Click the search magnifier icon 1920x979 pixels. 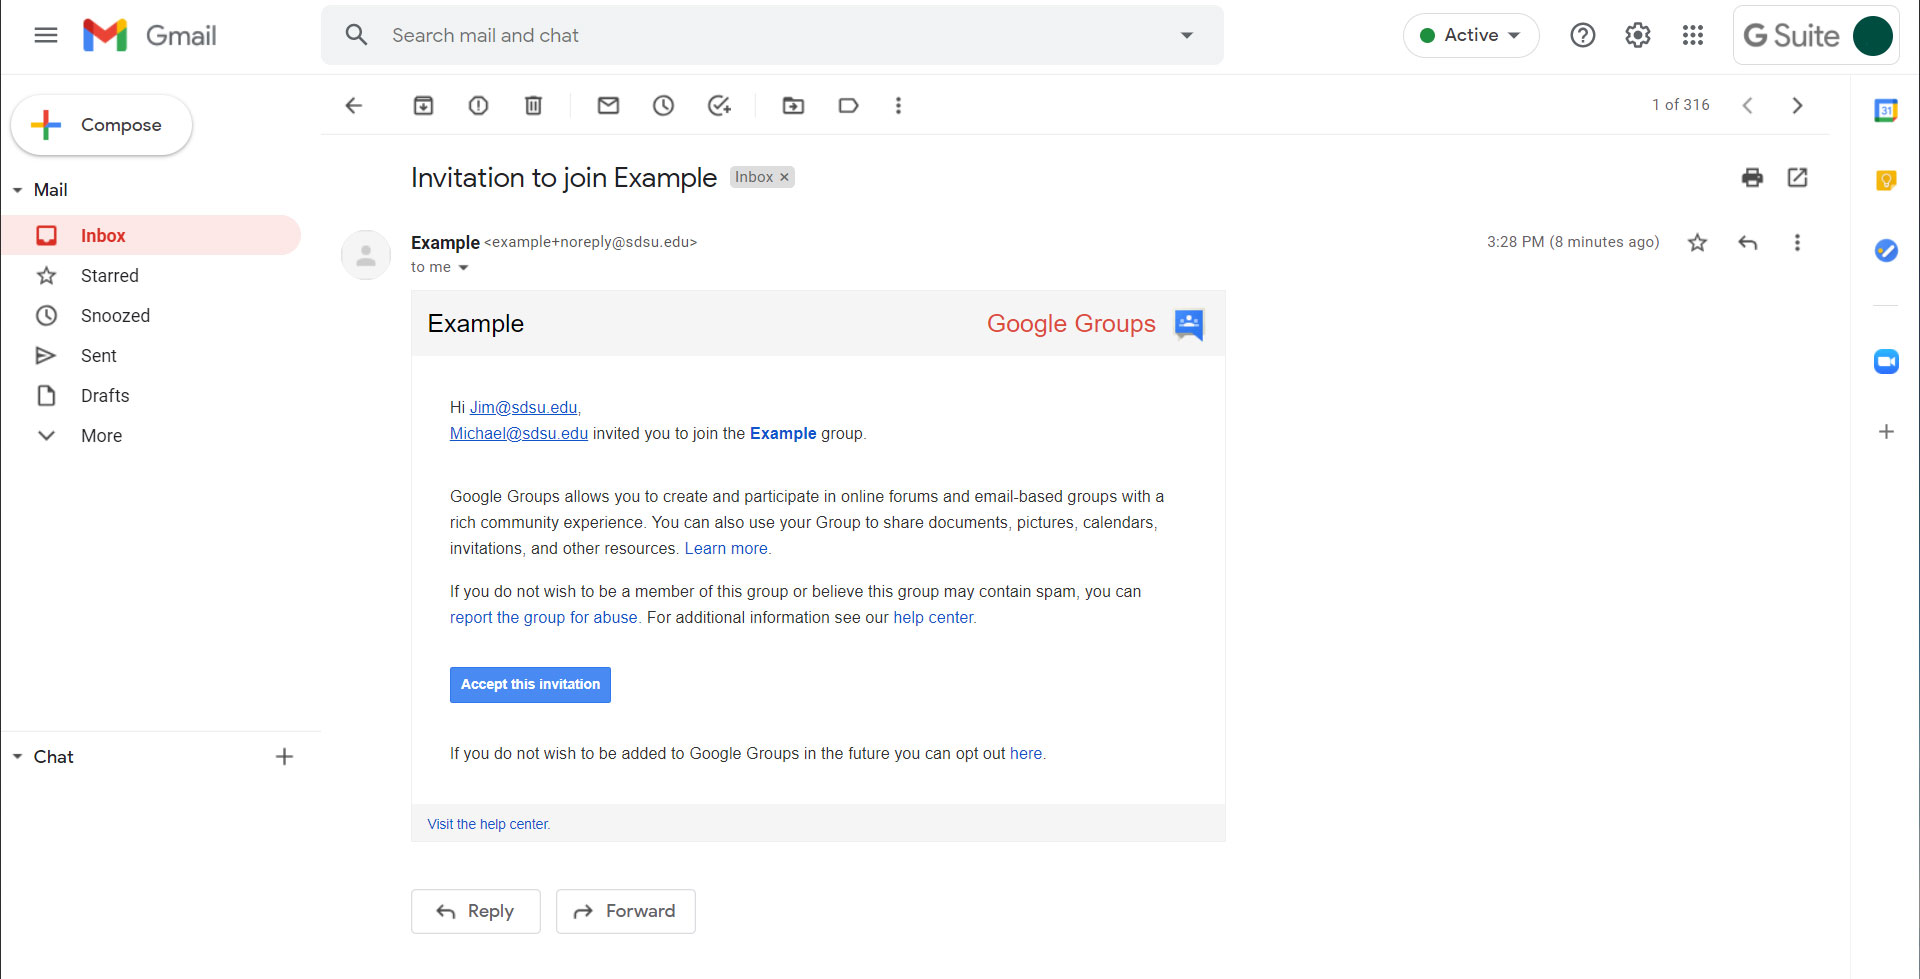tap(356, 35)
